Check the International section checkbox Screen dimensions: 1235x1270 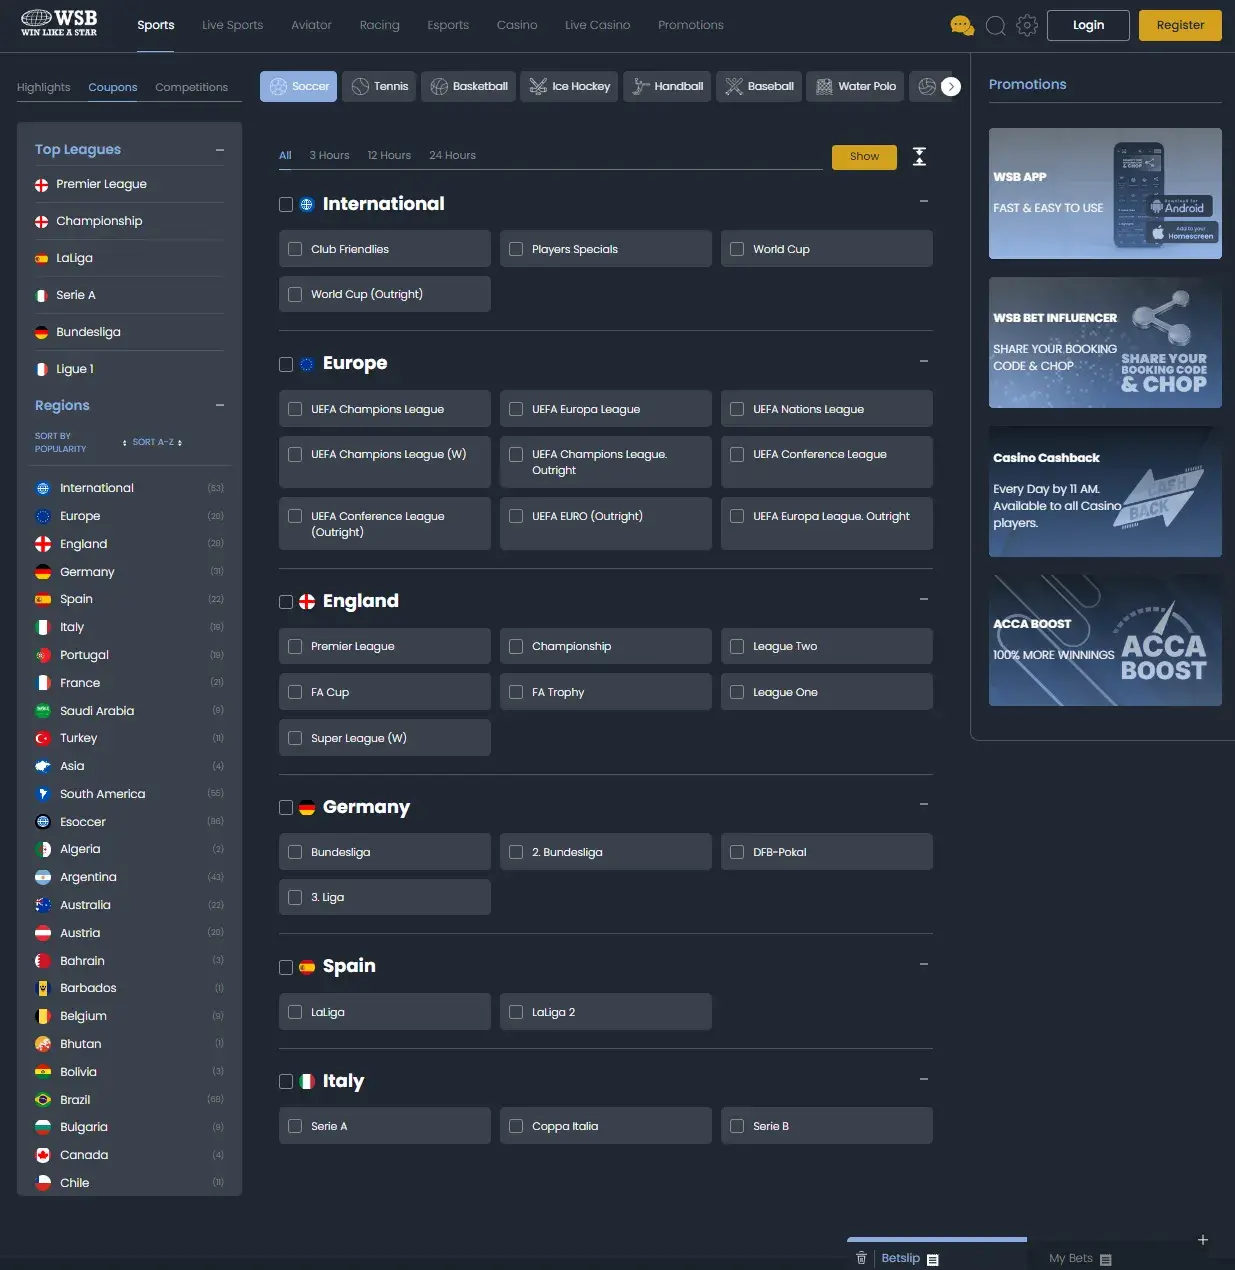(286, 204)
